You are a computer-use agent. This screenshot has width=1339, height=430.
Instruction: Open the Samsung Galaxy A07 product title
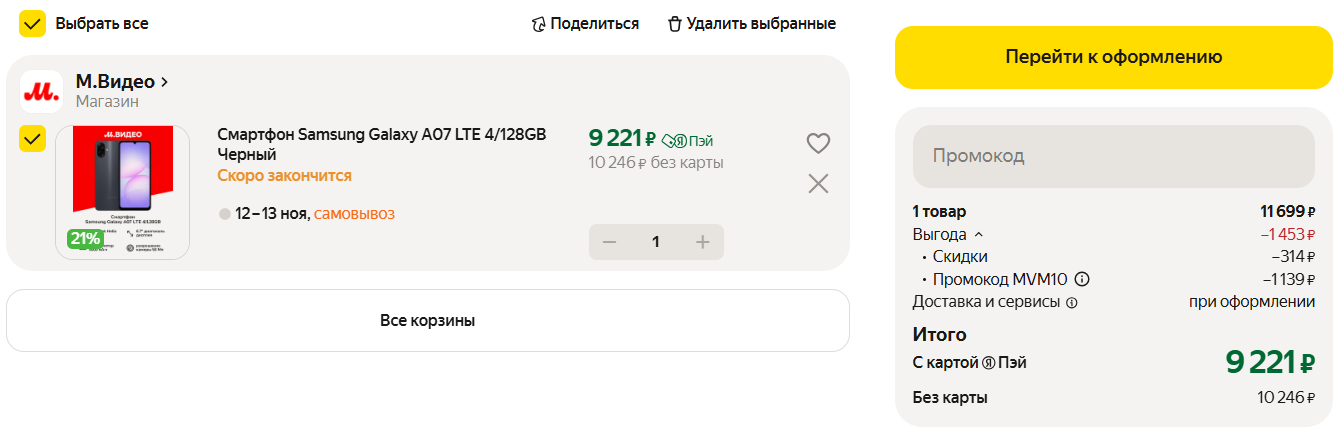click(x=381, y=145)
